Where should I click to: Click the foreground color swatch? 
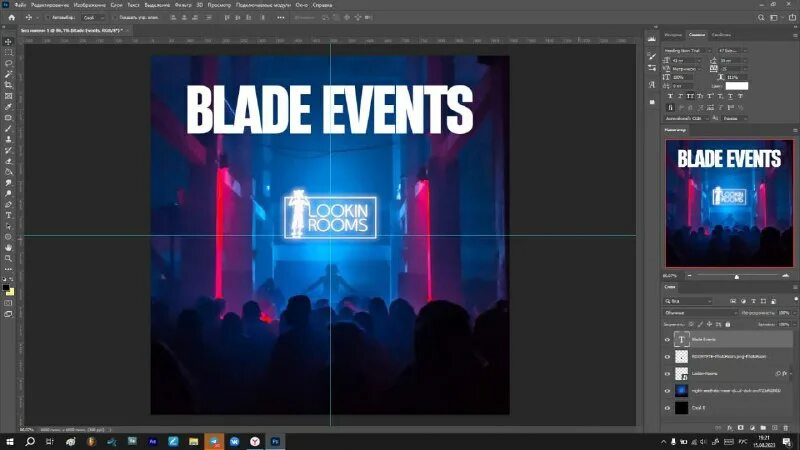6,288
